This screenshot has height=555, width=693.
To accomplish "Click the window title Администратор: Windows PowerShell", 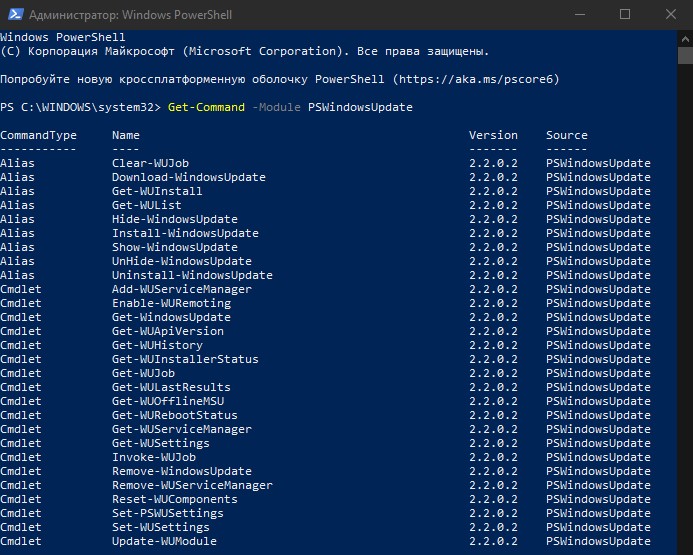I will pyautogui.click(x=130, y=15).
